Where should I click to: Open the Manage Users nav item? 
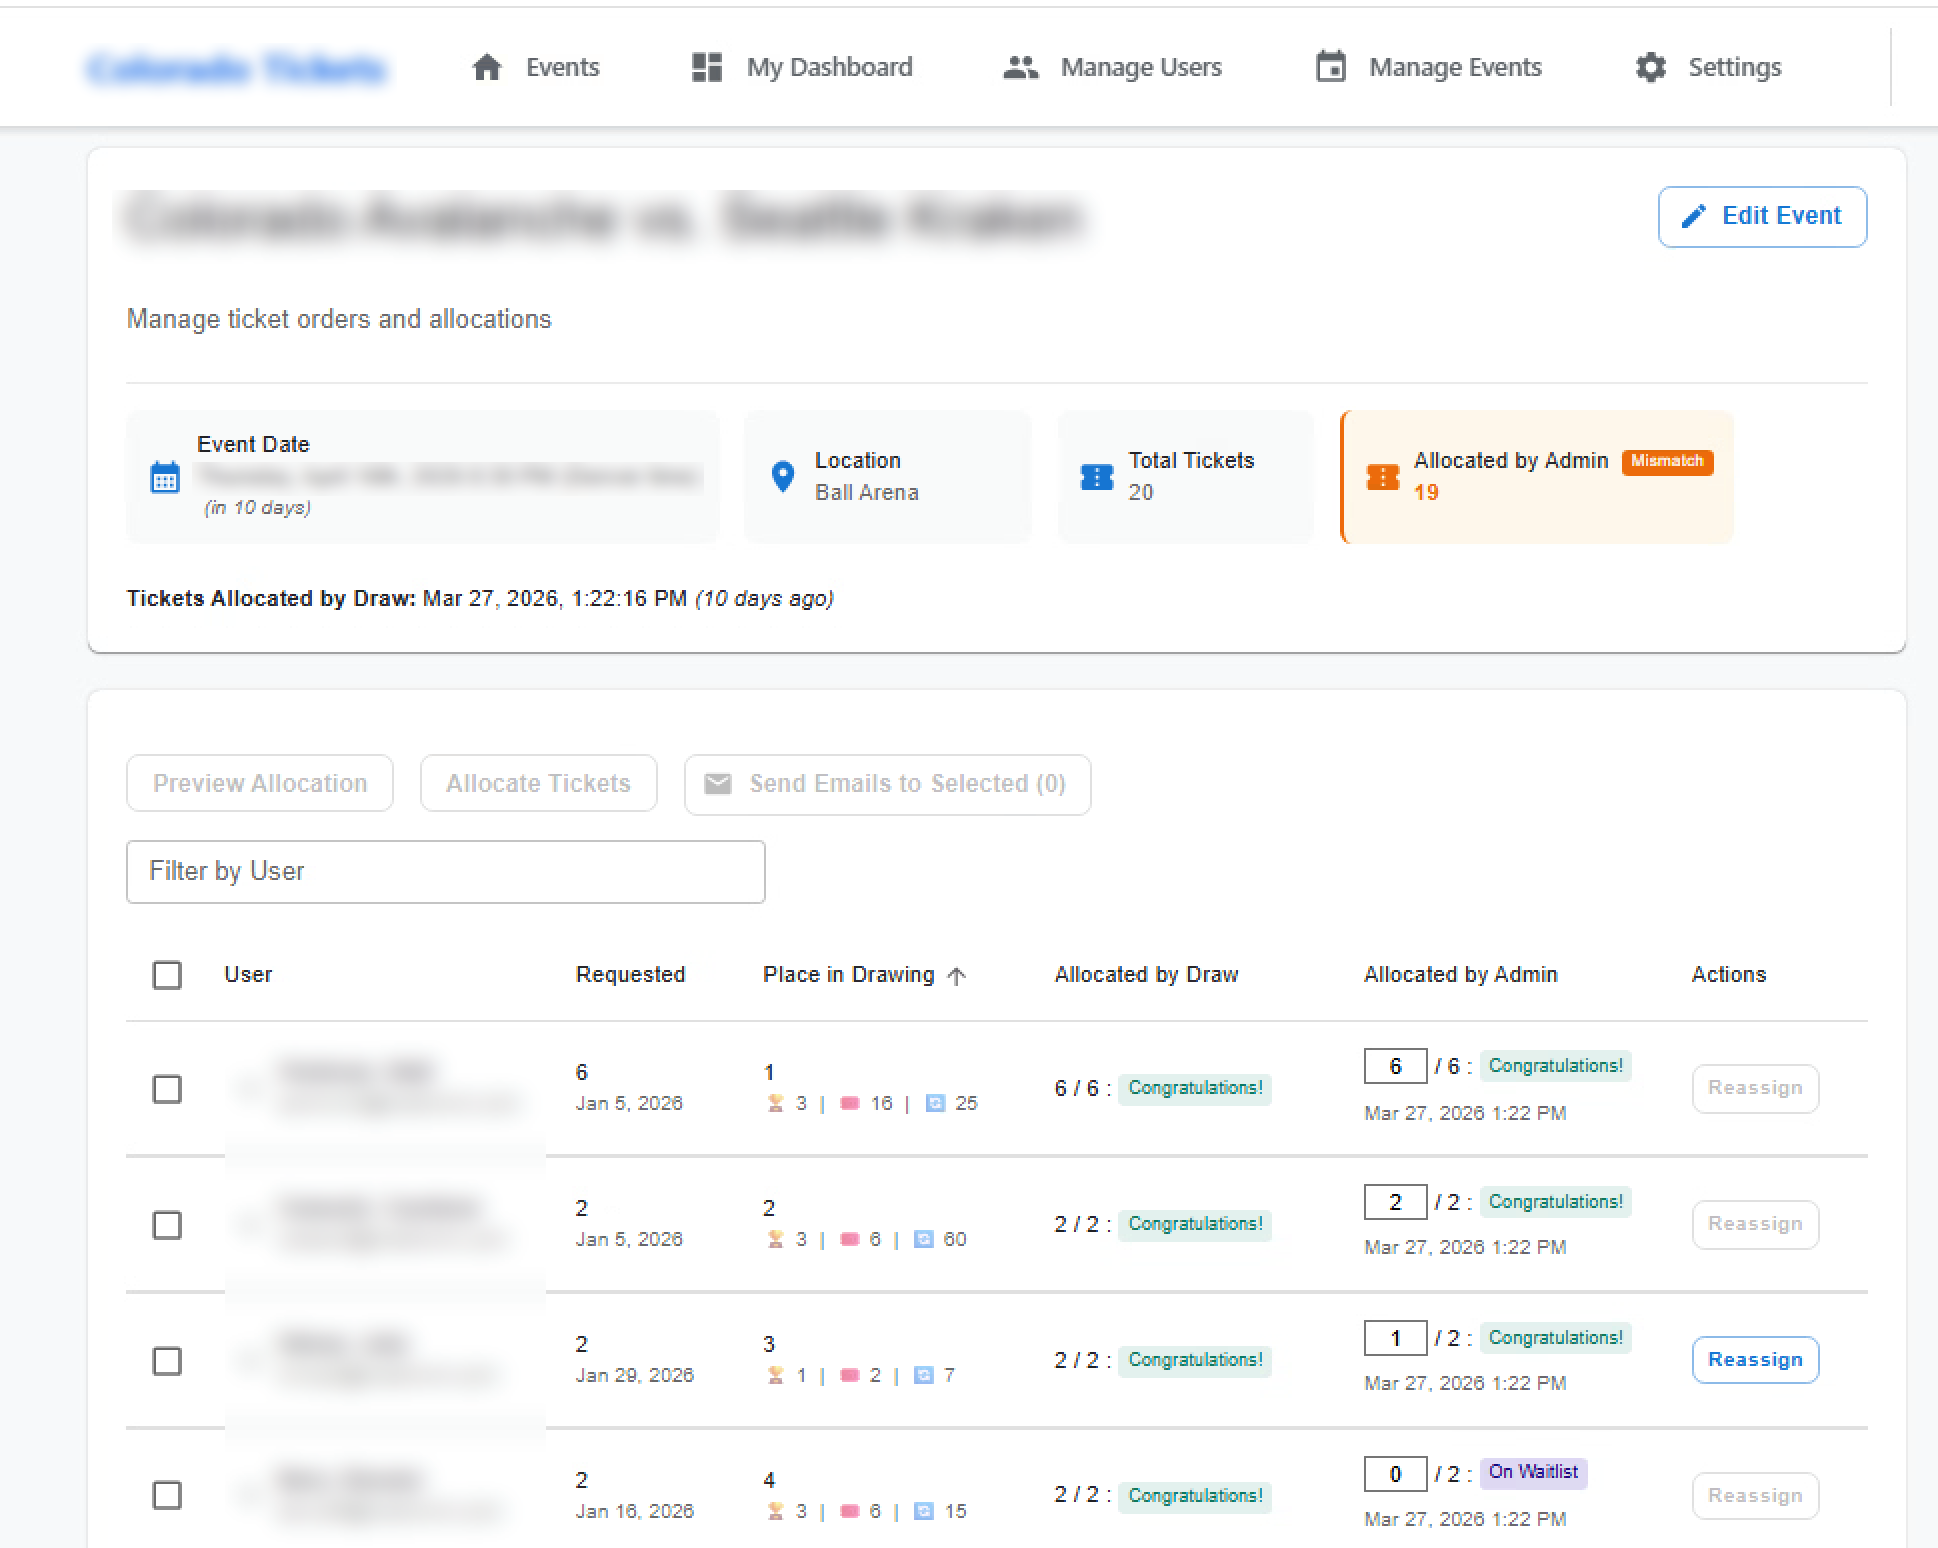click(x=1140, y=67)
